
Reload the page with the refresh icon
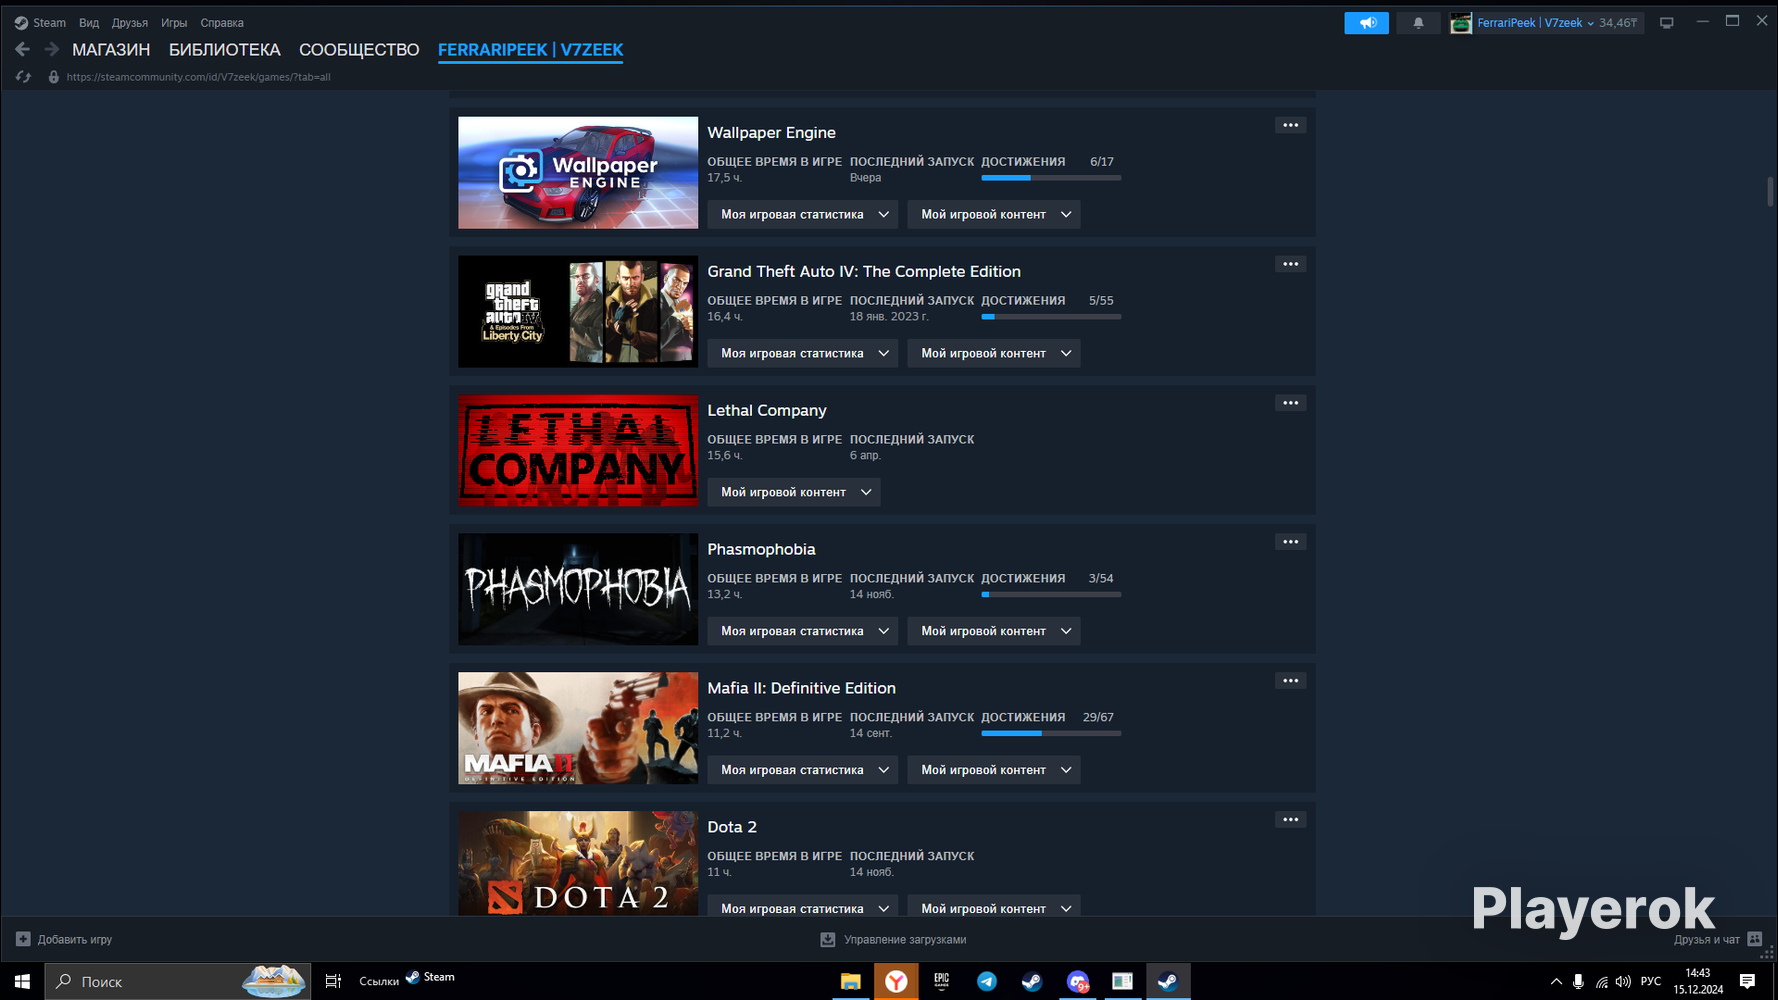point(23,77)
